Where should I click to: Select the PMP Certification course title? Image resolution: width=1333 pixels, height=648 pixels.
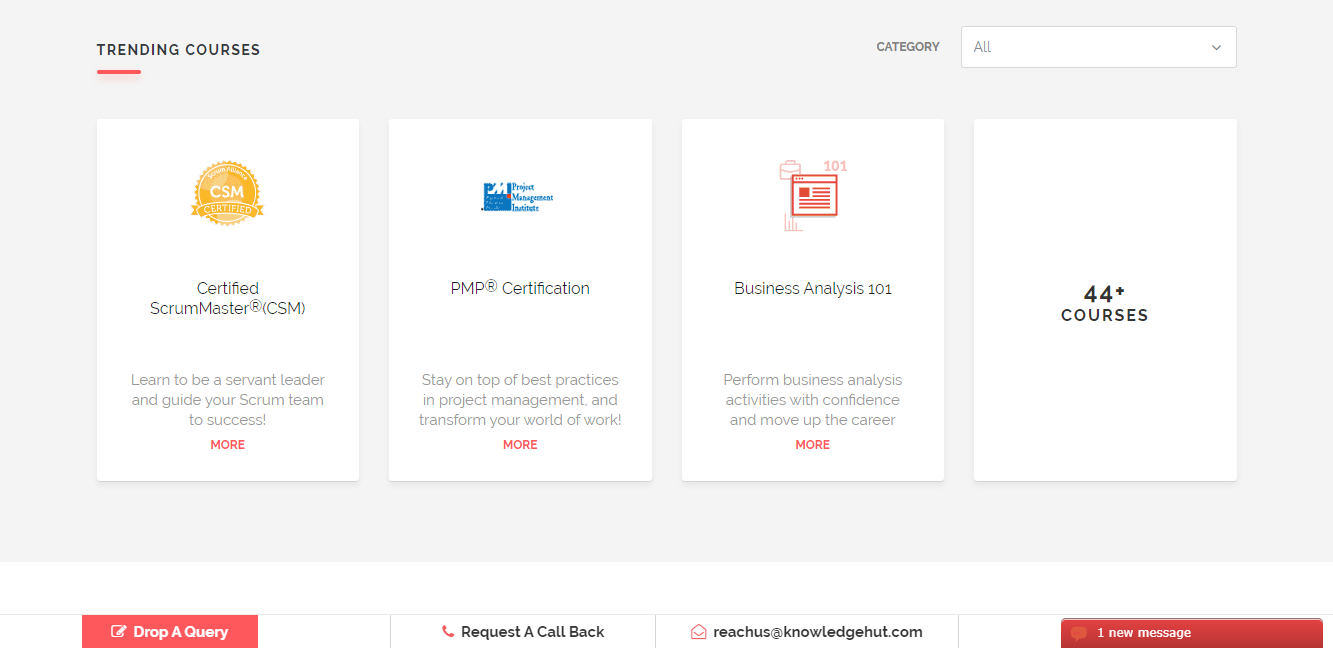click(x=519, y=288)
